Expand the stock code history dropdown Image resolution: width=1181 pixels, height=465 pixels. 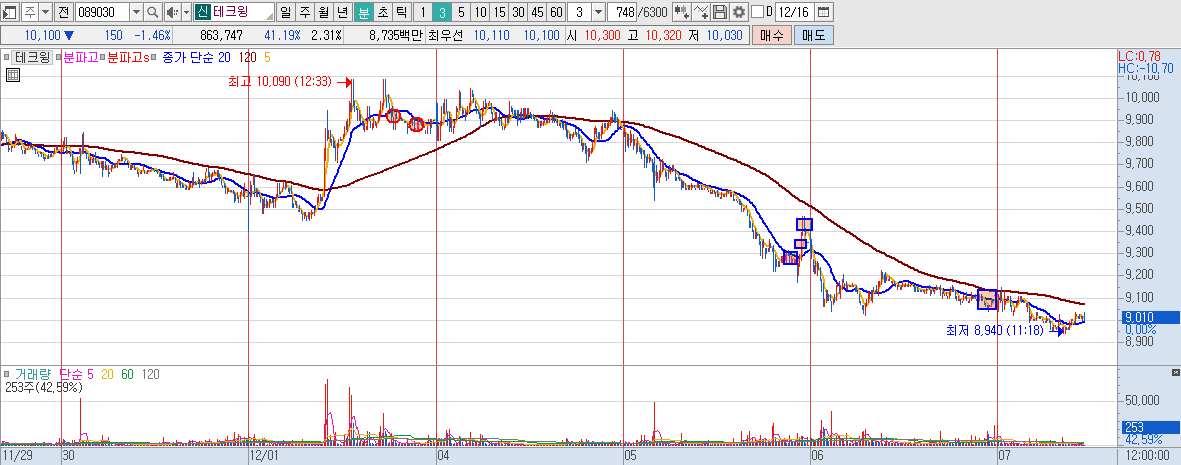click(136, 12)
